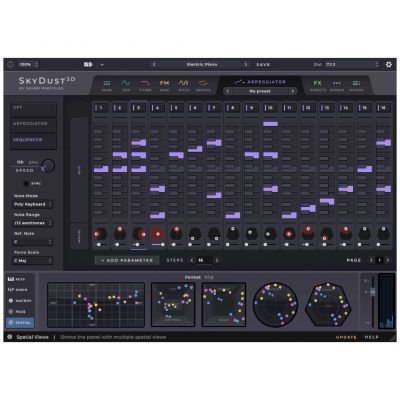The height and width of the screenshot is (400, 400).
Task: Open the Ref. Note C dropdown
Action: click(x=33, y=242)
